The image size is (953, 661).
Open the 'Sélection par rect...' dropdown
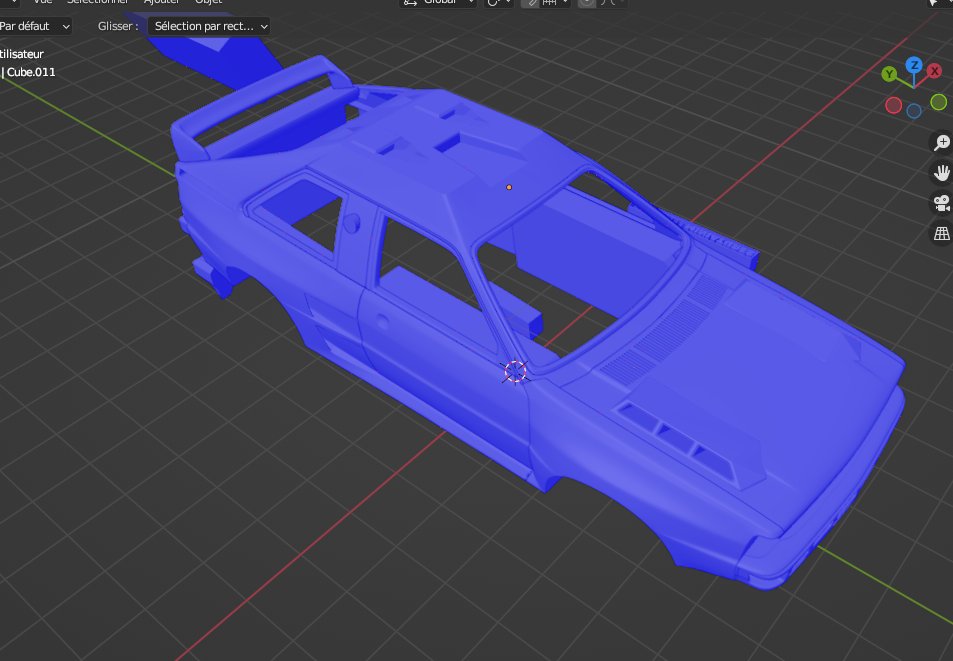pos(210,25)
